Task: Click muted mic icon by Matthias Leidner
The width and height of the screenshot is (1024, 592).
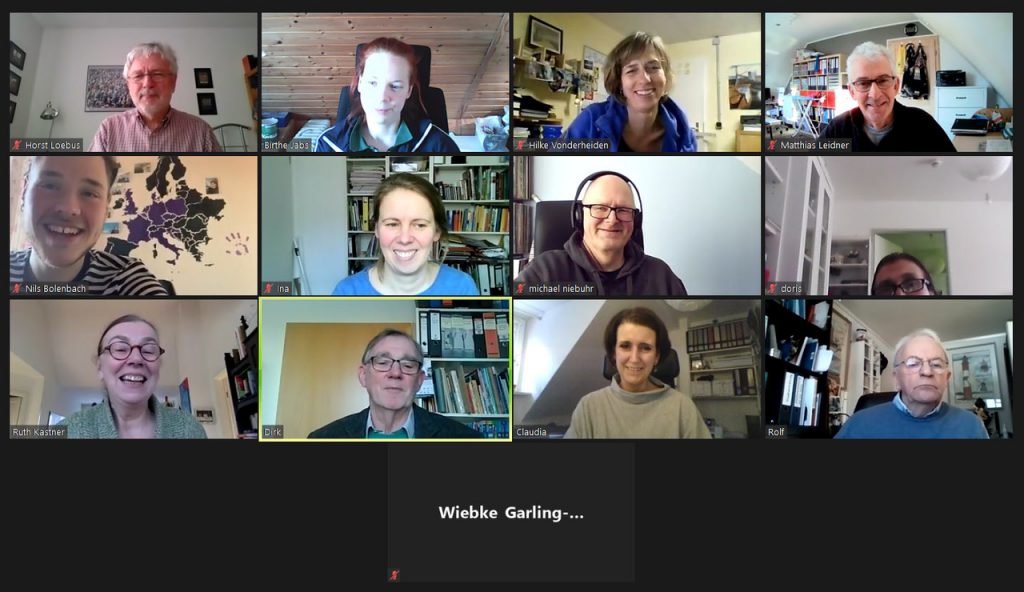Action: click(x=773, y=145)
